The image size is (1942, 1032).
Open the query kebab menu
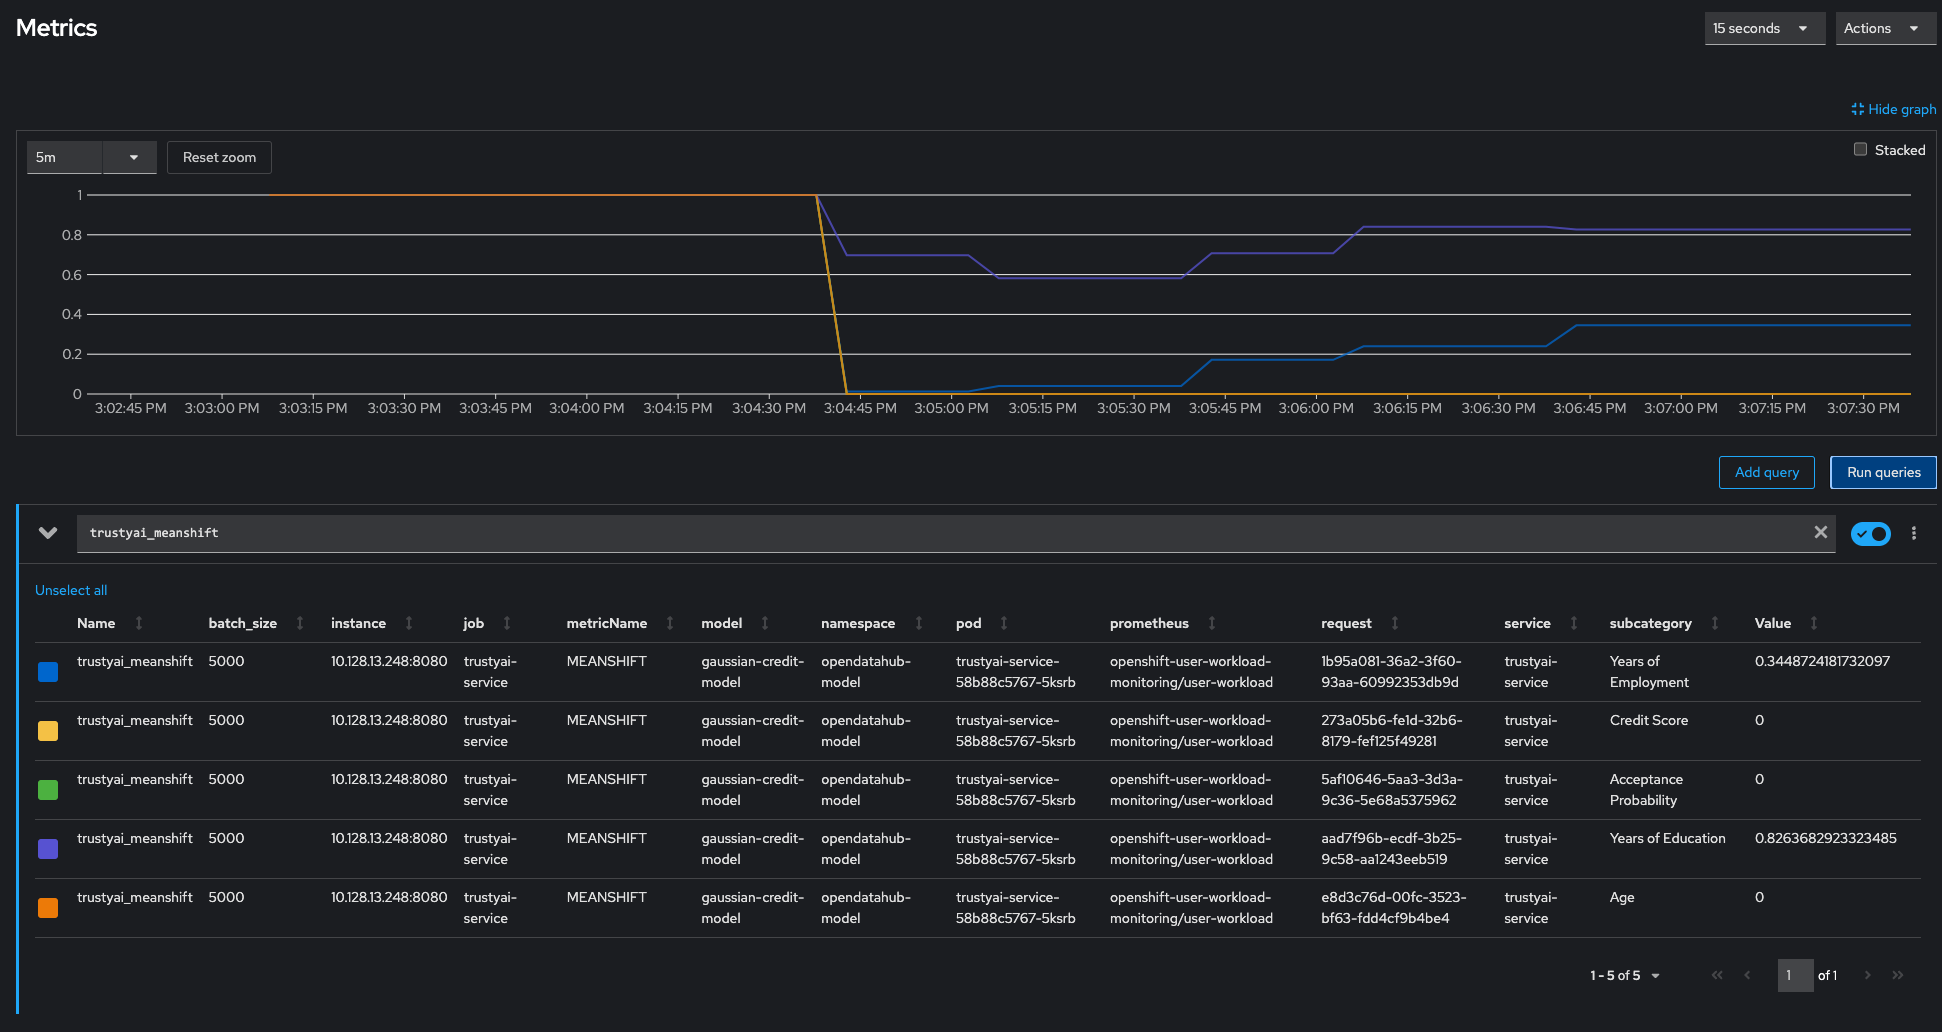click(x=1914, y=533)
